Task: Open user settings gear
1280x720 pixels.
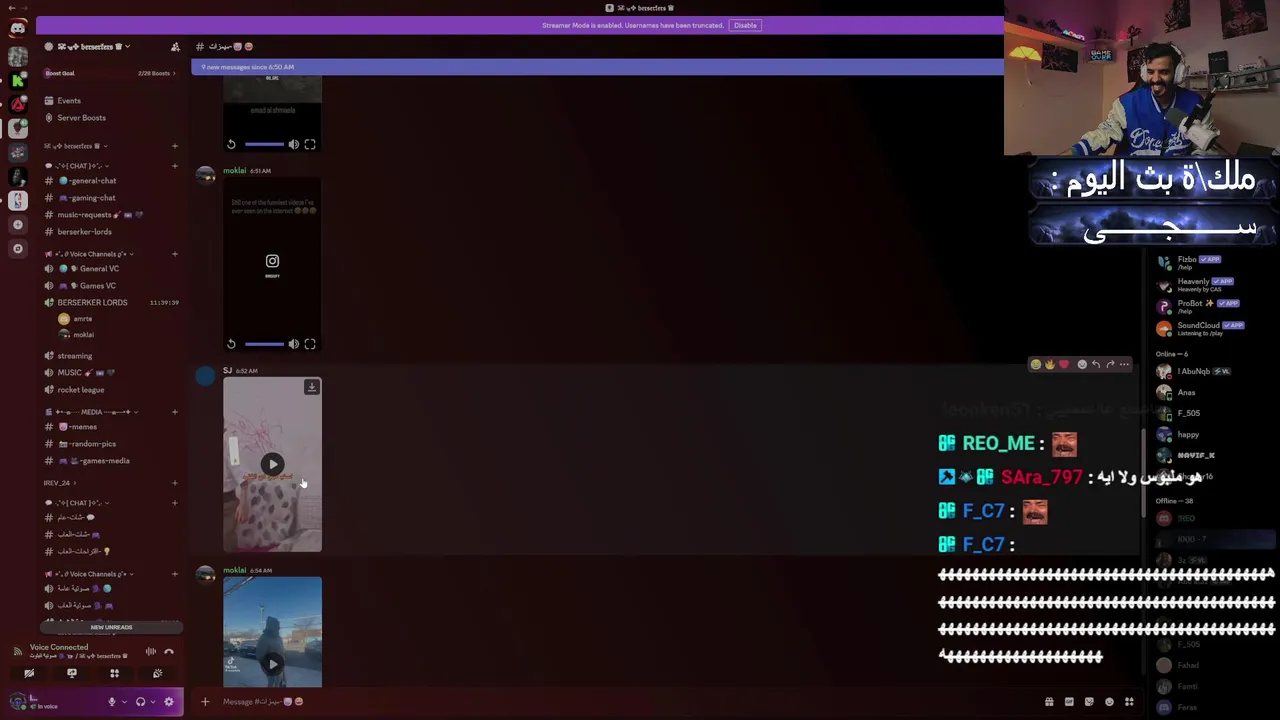Action: click(x=169, y=702)
